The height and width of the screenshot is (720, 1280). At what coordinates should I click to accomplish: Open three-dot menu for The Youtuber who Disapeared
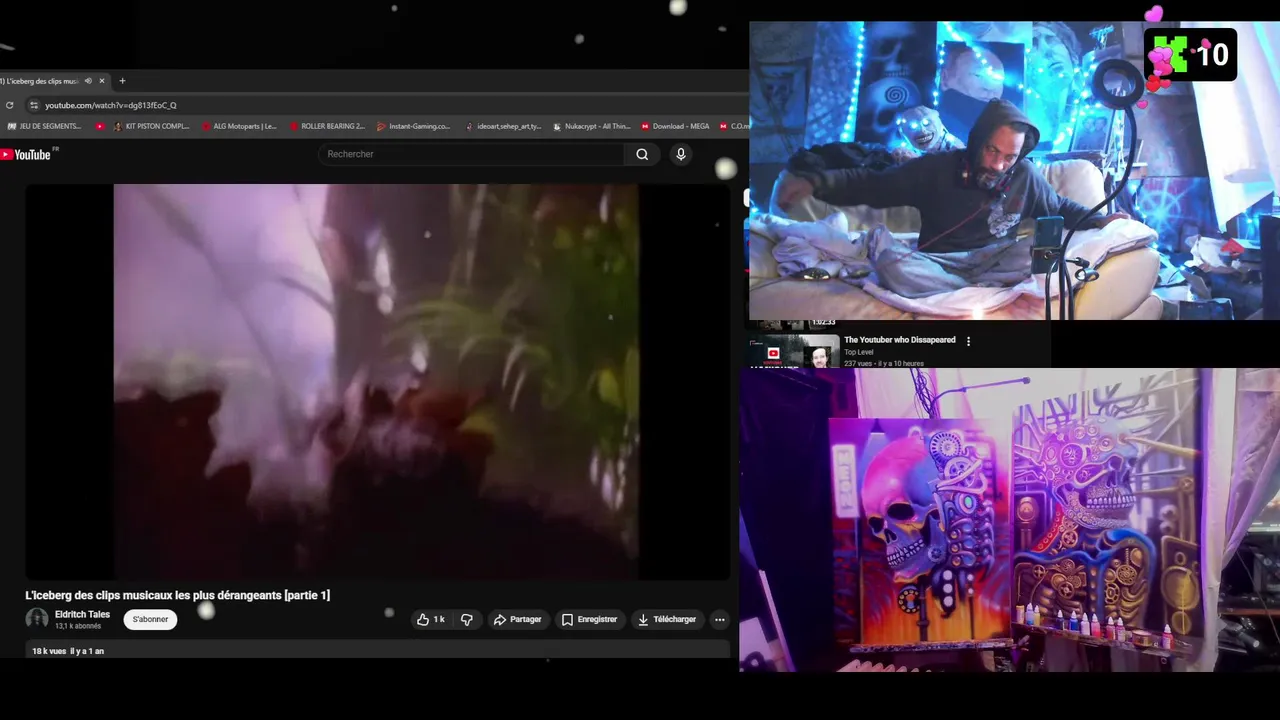(968, 341)
